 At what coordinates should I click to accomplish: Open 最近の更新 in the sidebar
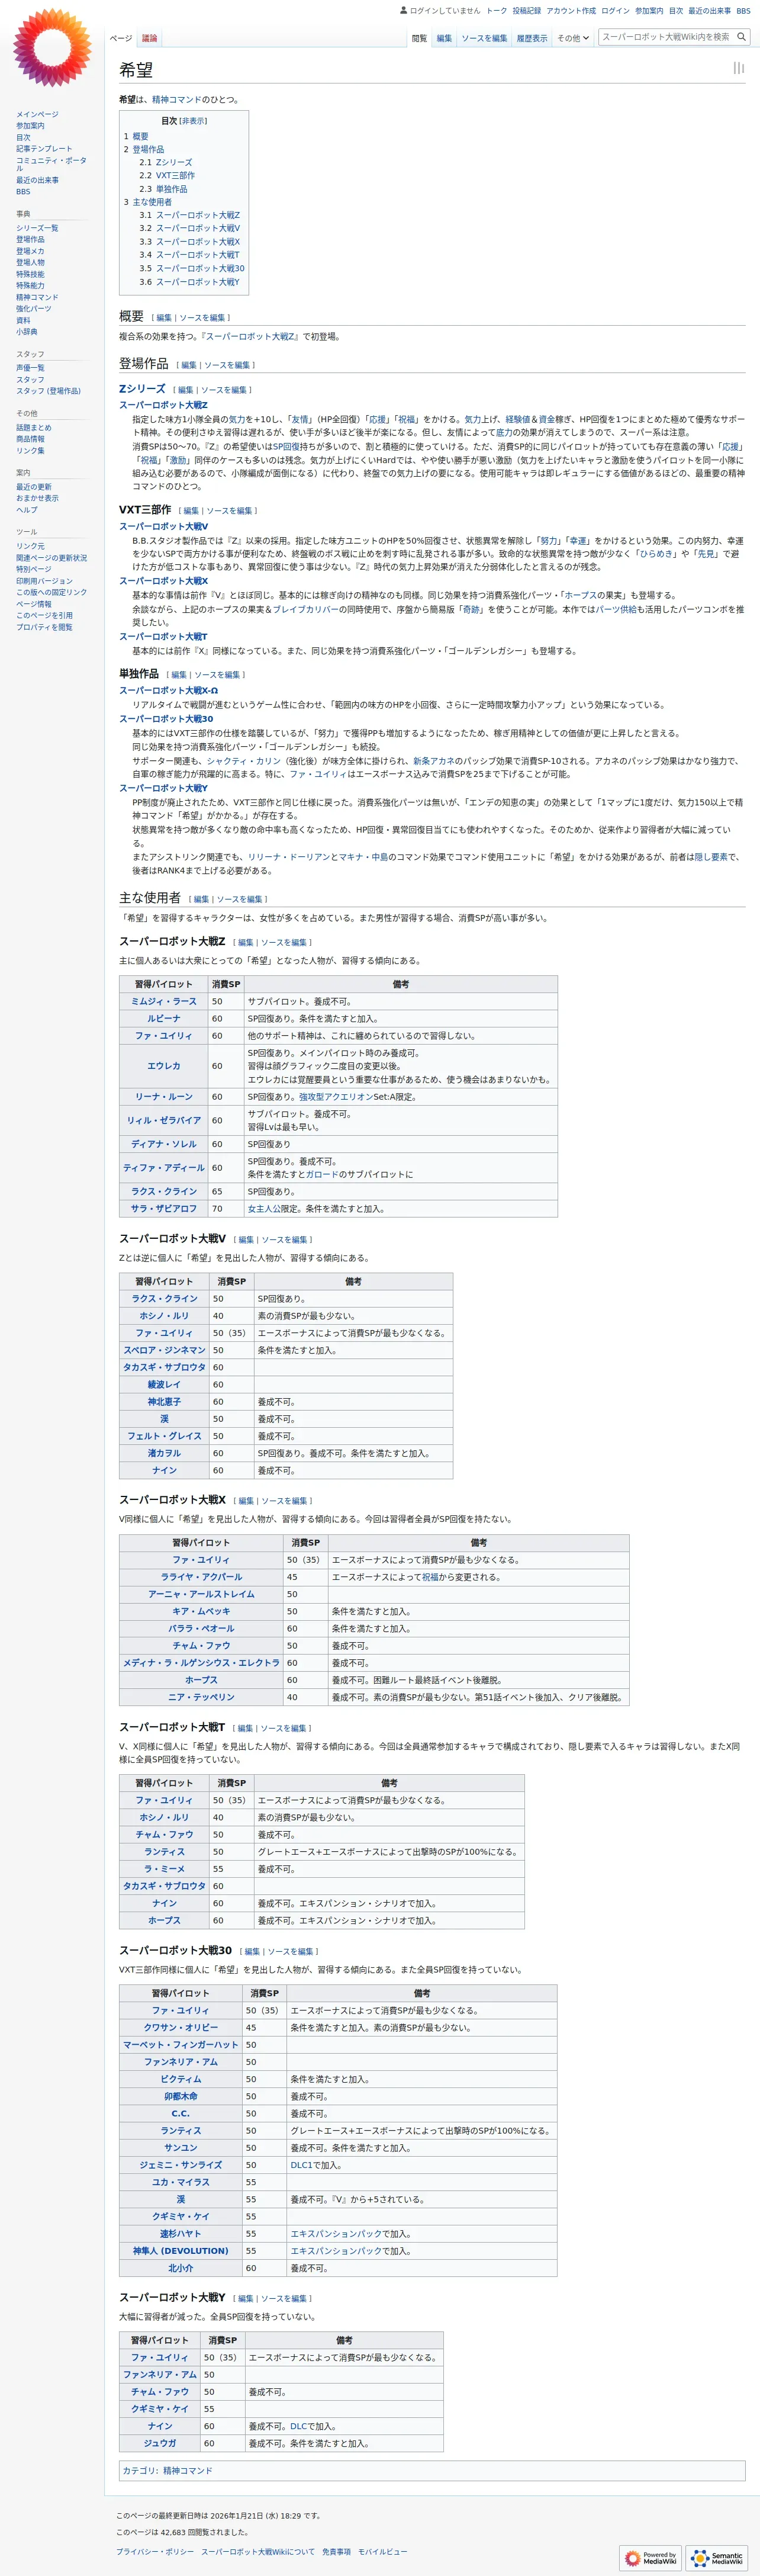(x=33, y=487)
